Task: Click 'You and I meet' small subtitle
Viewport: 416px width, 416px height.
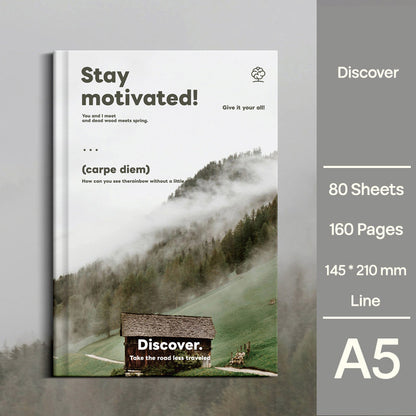Action: pyautogui.click(x=99, y=116)
